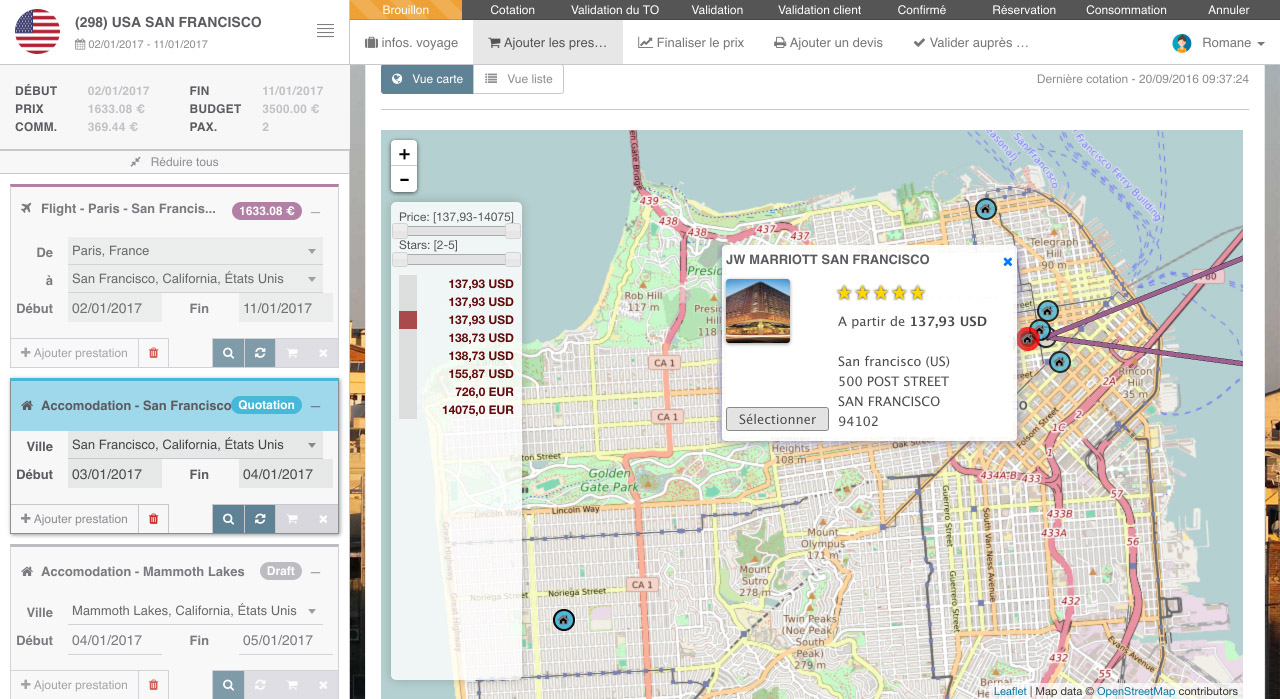
Task: Click the cart icon on the Flight card
Action: [x=292, y=353]
